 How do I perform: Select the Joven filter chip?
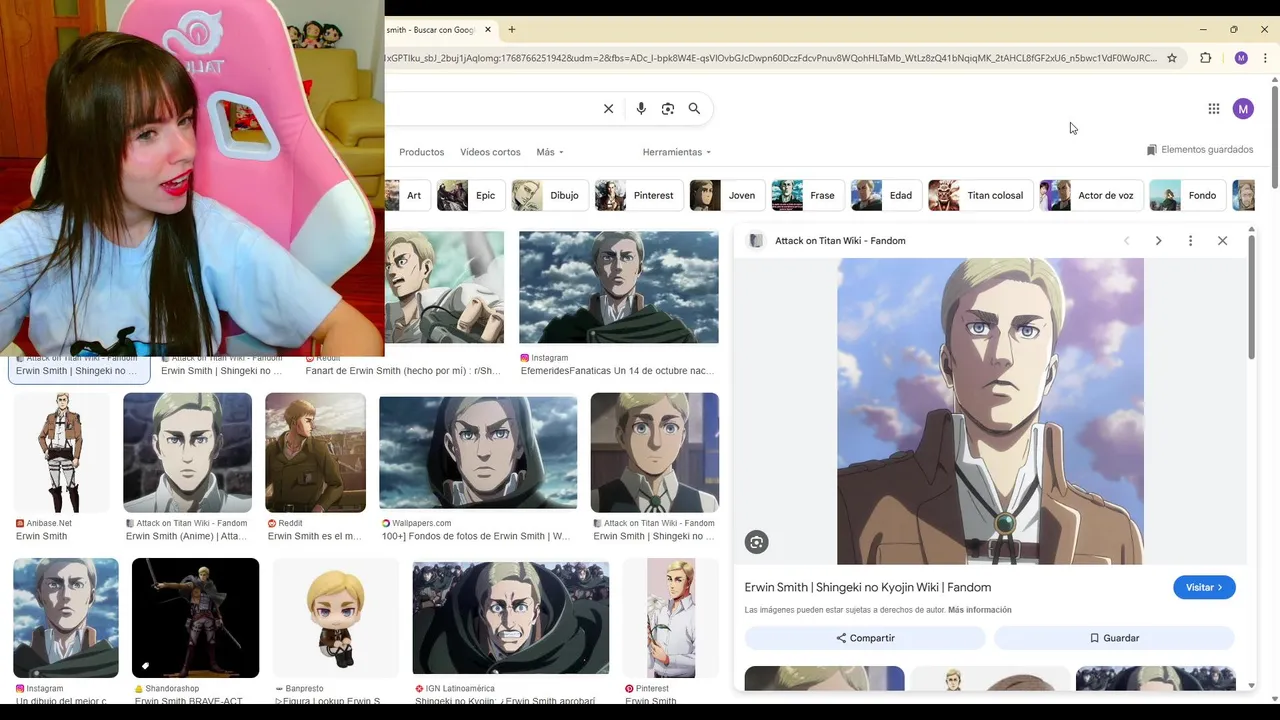[727, 195]
